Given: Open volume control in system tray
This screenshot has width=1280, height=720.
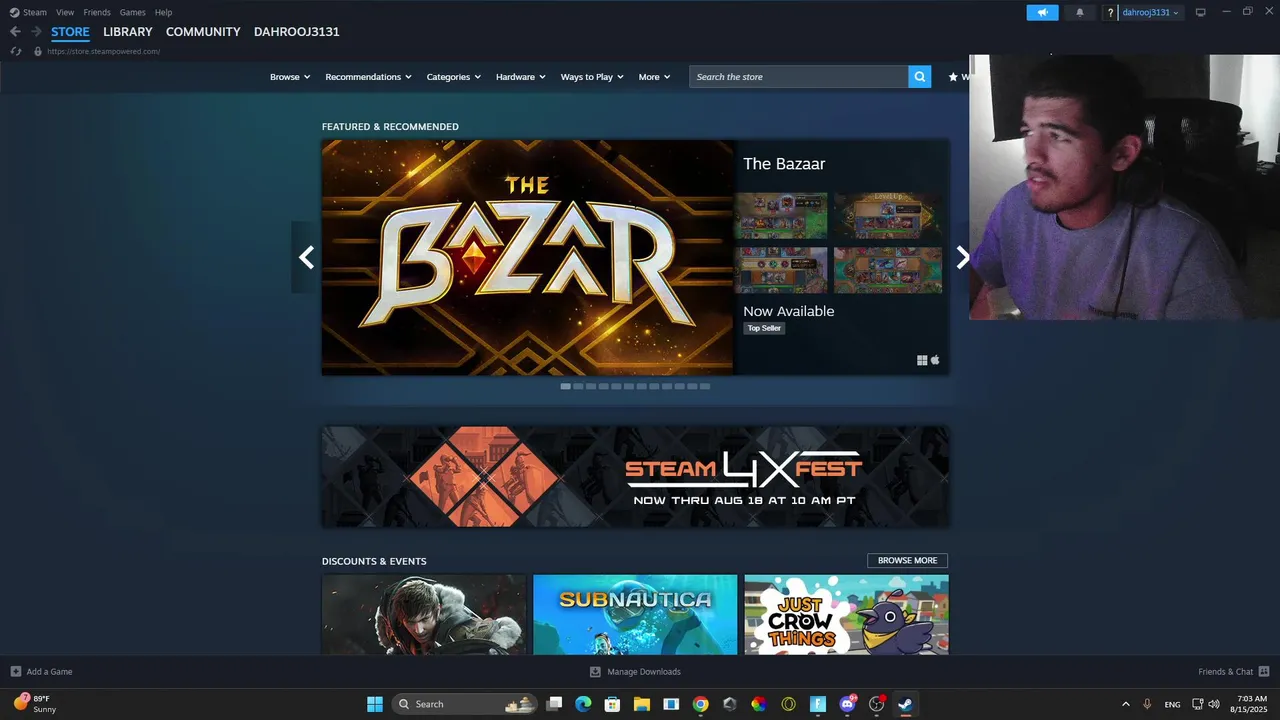Looking at the screenshot, I should click(1214, 704).
